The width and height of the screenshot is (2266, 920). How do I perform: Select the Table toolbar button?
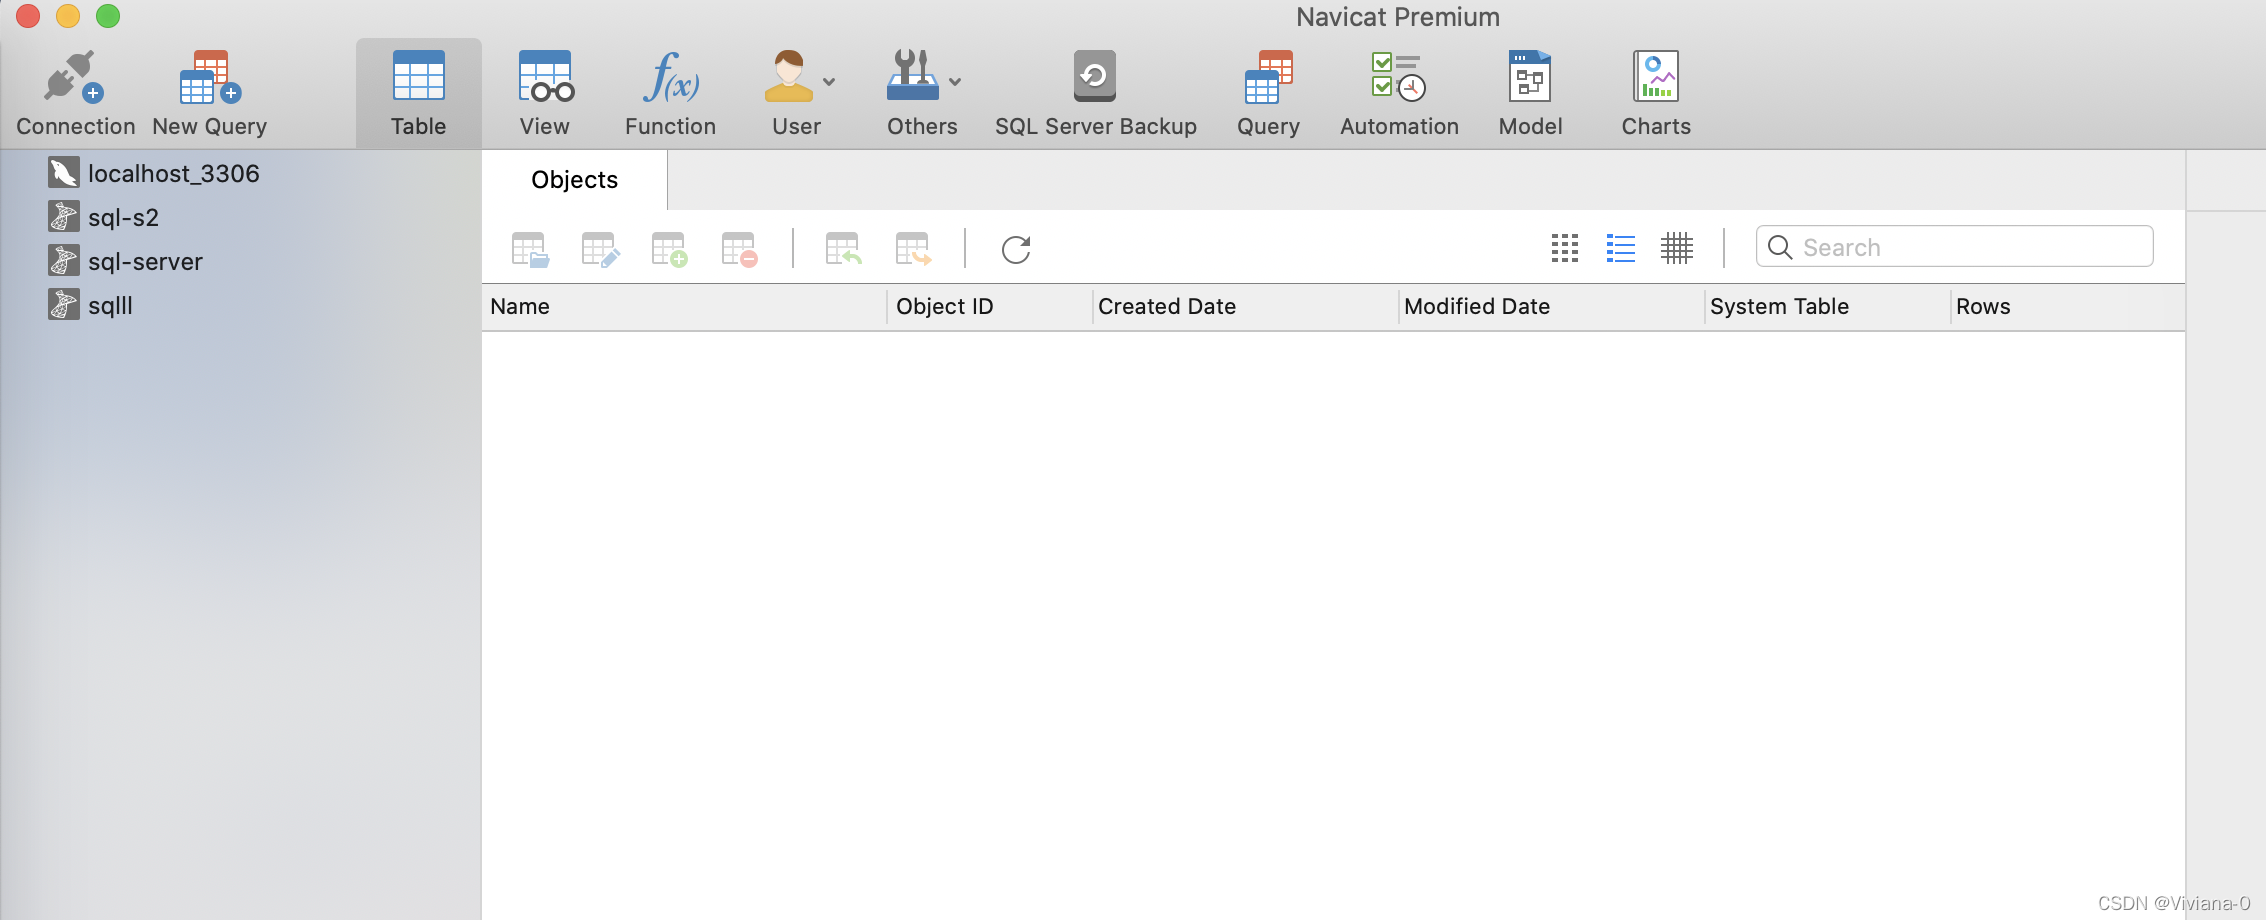418,94
